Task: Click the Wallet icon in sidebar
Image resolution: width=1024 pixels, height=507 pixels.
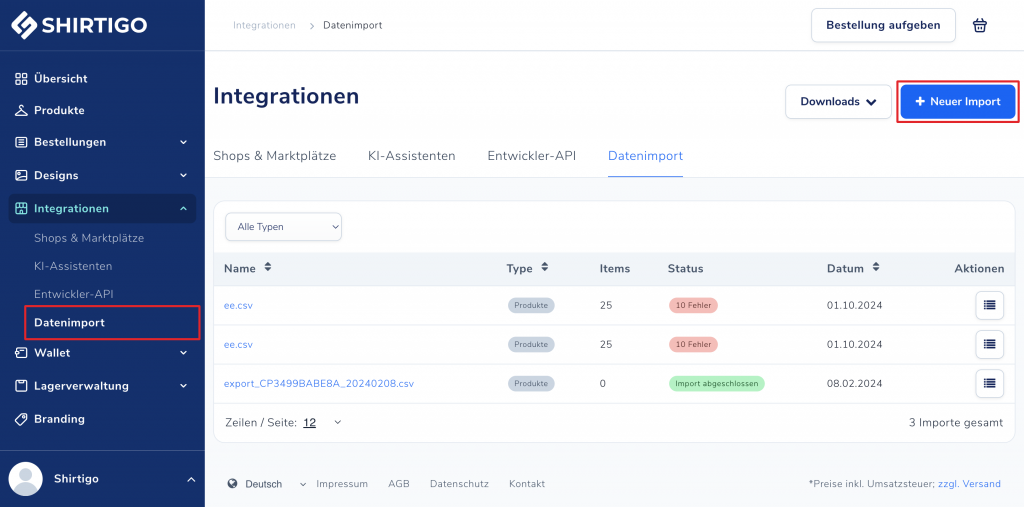Action: 22,353
